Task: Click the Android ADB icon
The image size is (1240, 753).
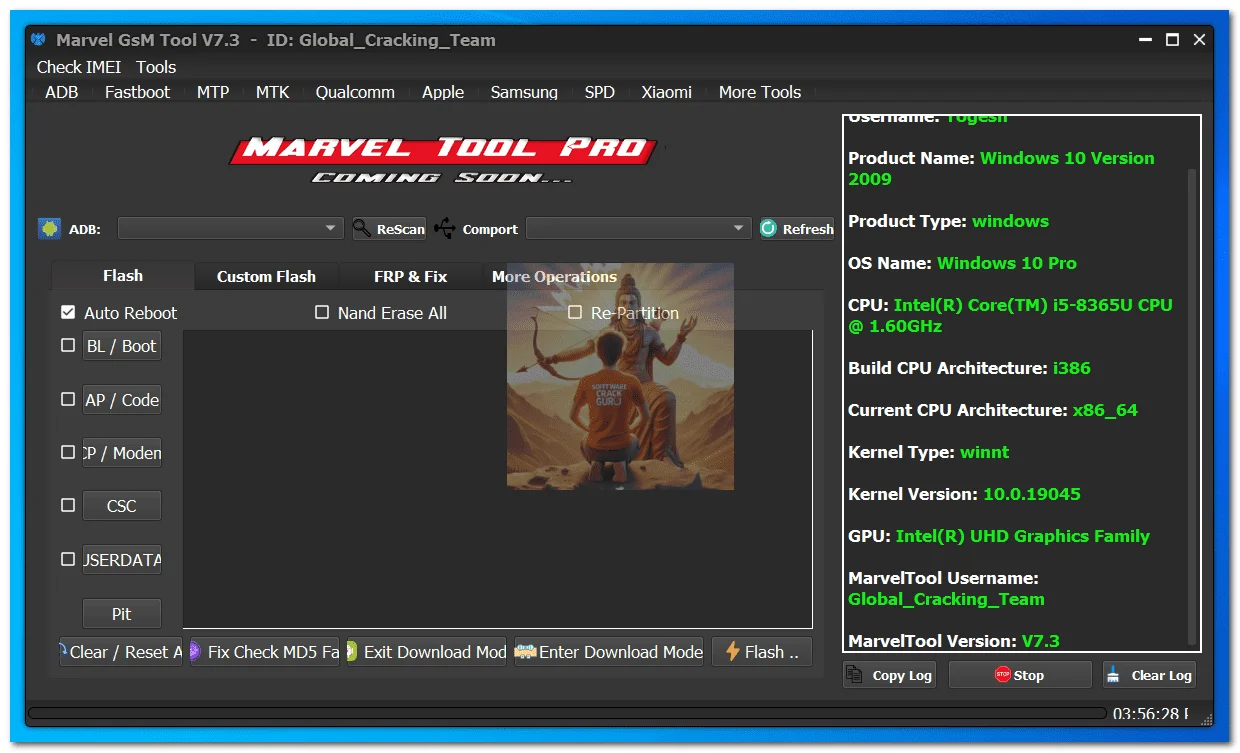Action: click(x=48, y=229)
